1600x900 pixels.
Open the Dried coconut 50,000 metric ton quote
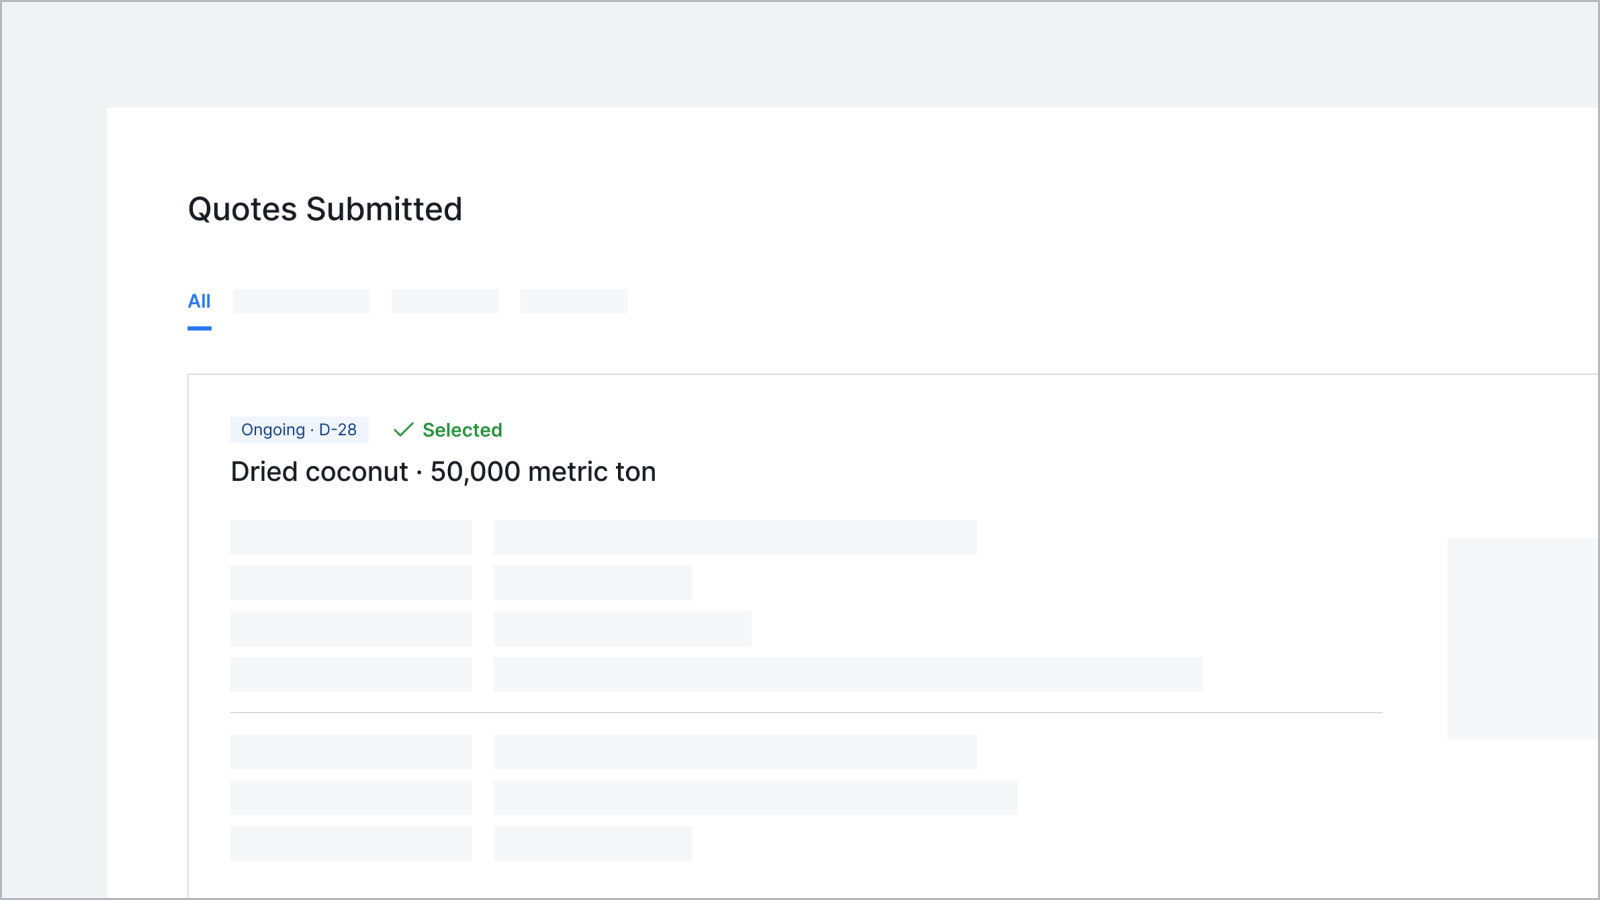(443, 472)
